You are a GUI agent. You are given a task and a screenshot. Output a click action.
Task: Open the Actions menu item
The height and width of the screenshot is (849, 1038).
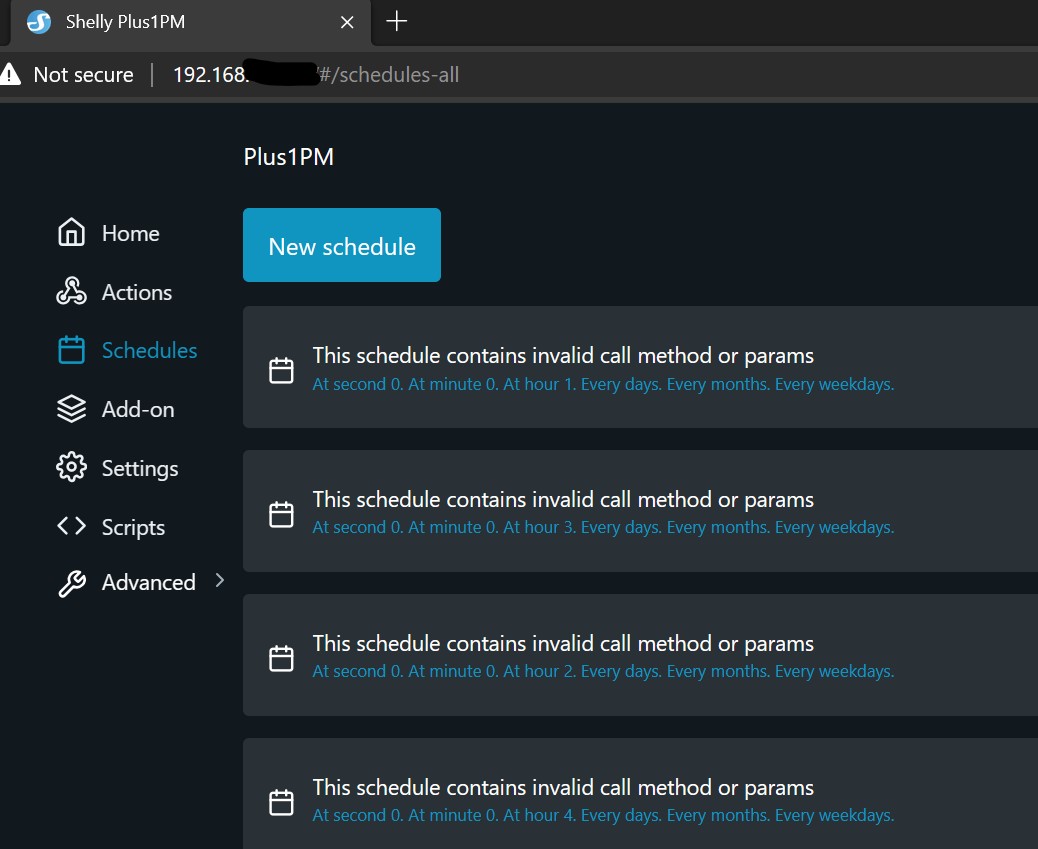click(x=136, y=292)
